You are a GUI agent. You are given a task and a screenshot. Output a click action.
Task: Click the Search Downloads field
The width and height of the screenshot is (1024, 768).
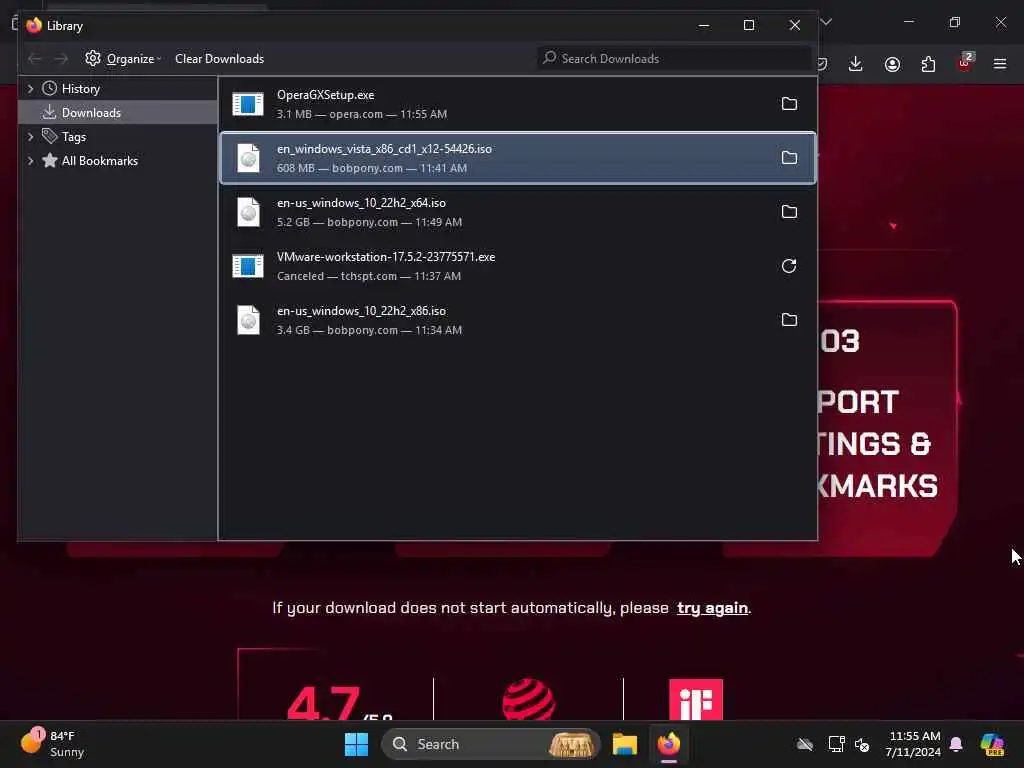[673, 59]
